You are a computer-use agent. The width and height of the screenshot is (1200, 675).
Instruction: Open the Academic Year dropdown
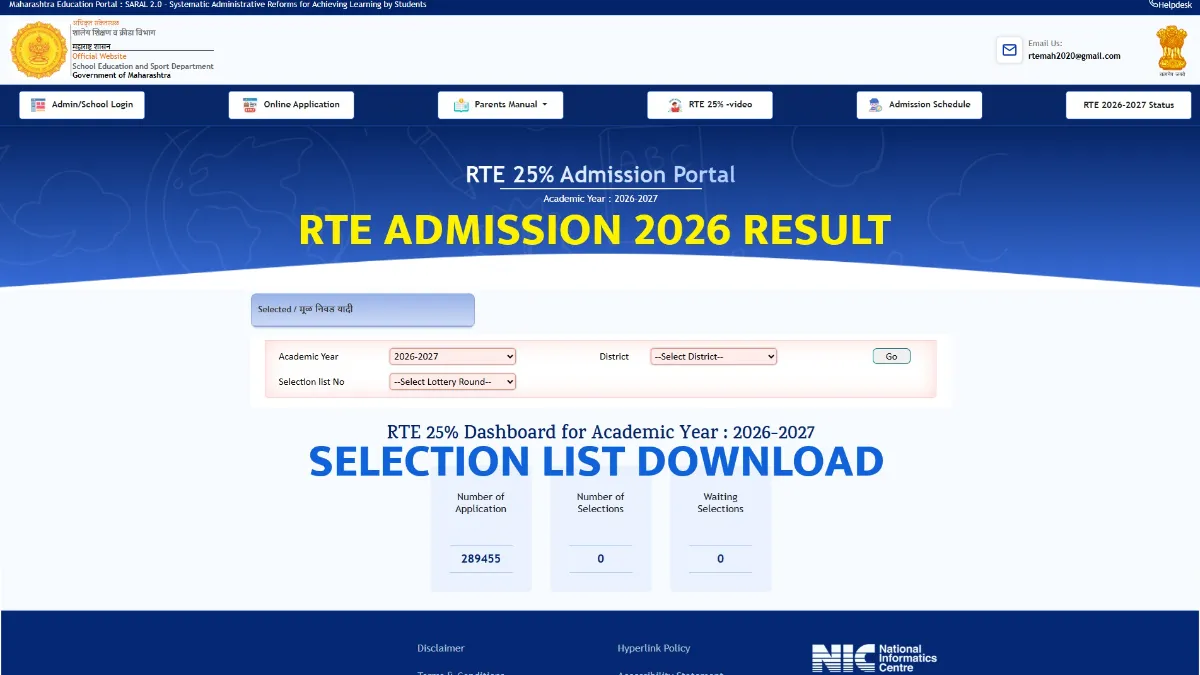coord(452,356)
